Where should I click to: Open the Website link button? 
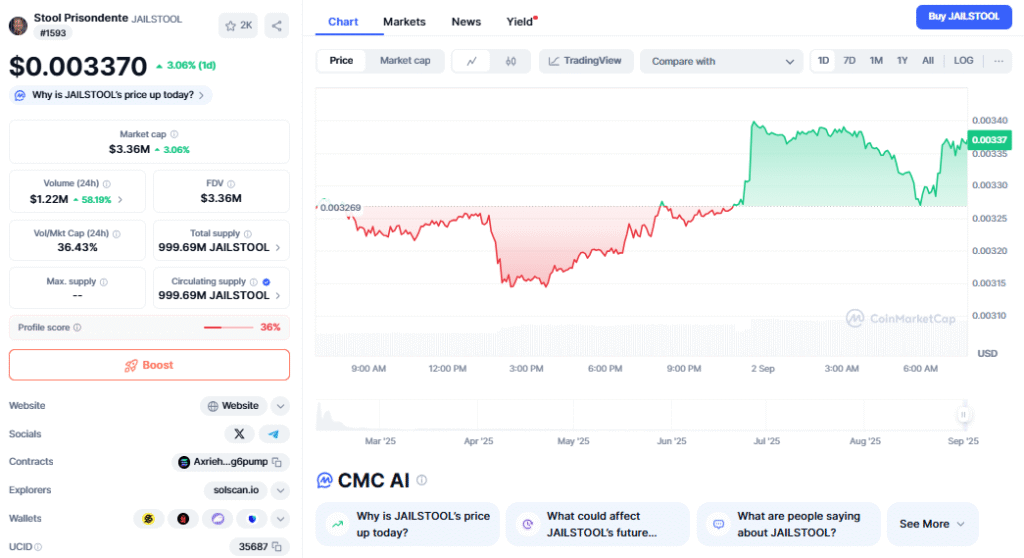(233, 406)
